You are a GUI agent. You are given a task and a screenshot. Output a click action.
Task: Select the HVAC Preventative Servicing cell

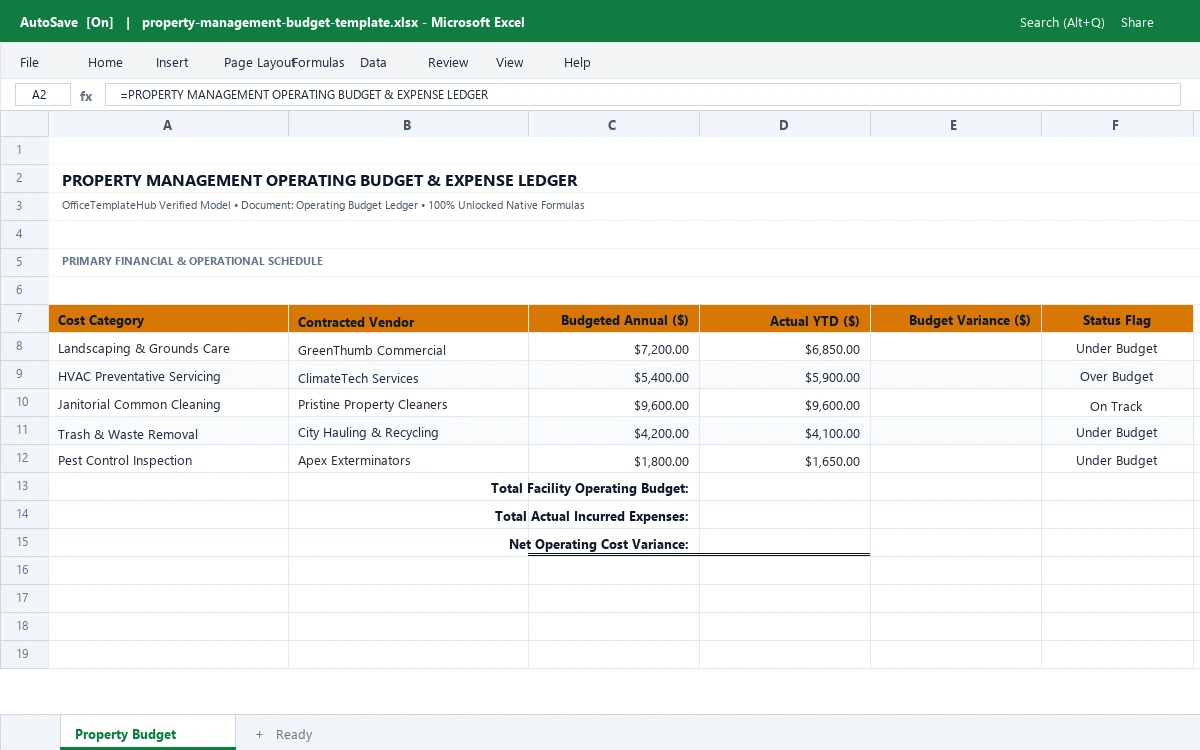point(168,375)
